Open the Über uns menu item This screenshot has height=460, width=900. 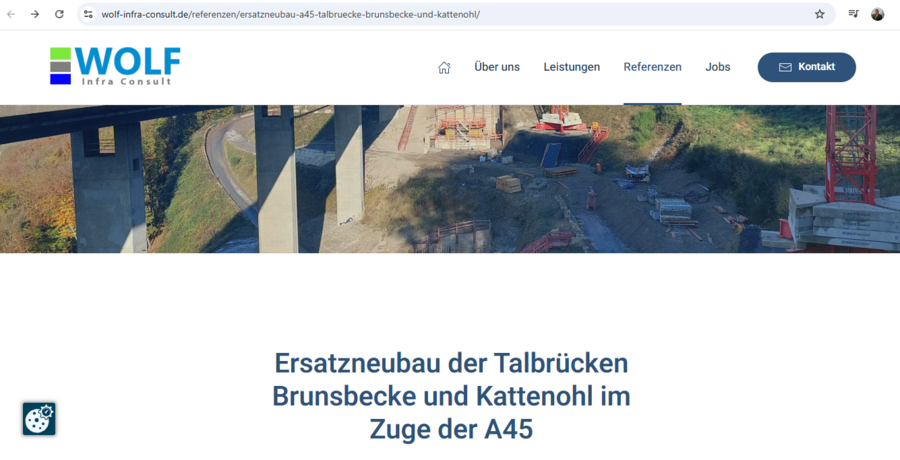click(497, 67)
